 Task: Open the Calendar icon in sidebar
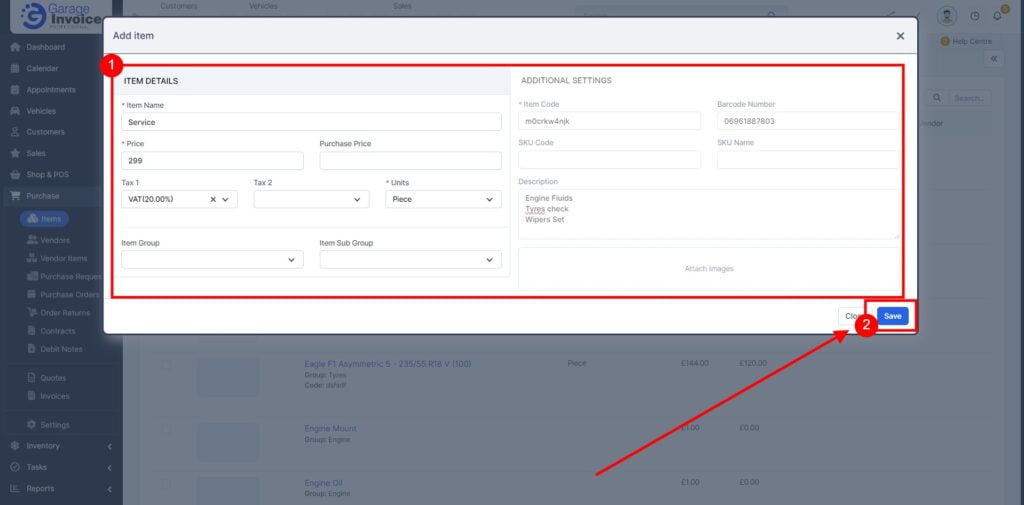pyautogui.click(x=15, y=69)
